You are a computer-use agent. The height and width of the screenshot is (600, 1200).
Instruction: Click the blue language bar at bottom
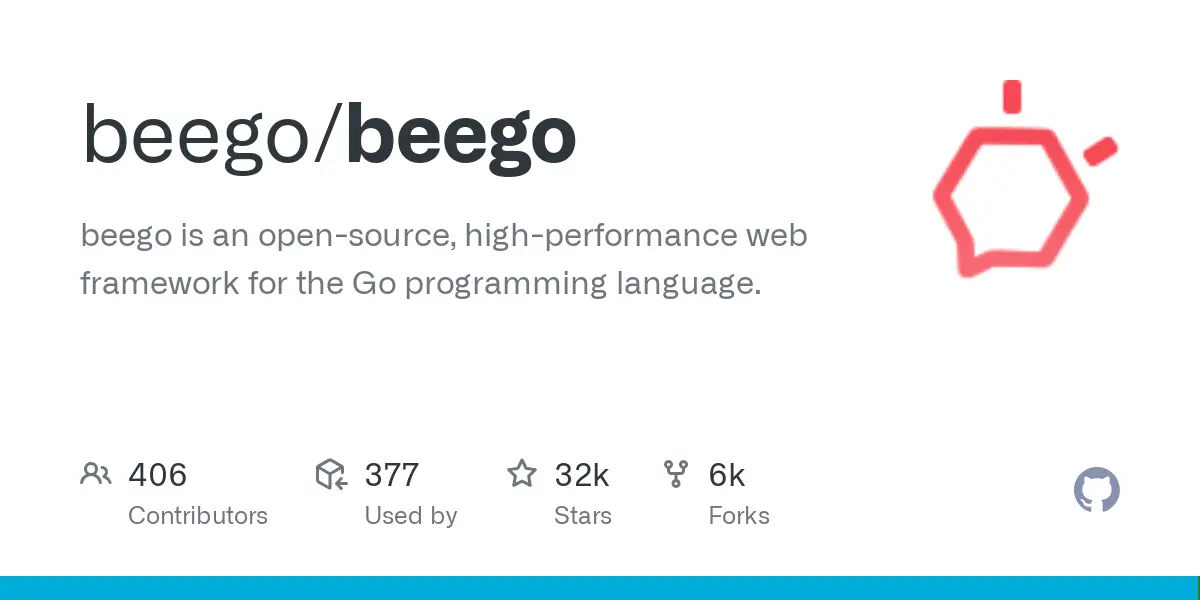coord(600,588)
